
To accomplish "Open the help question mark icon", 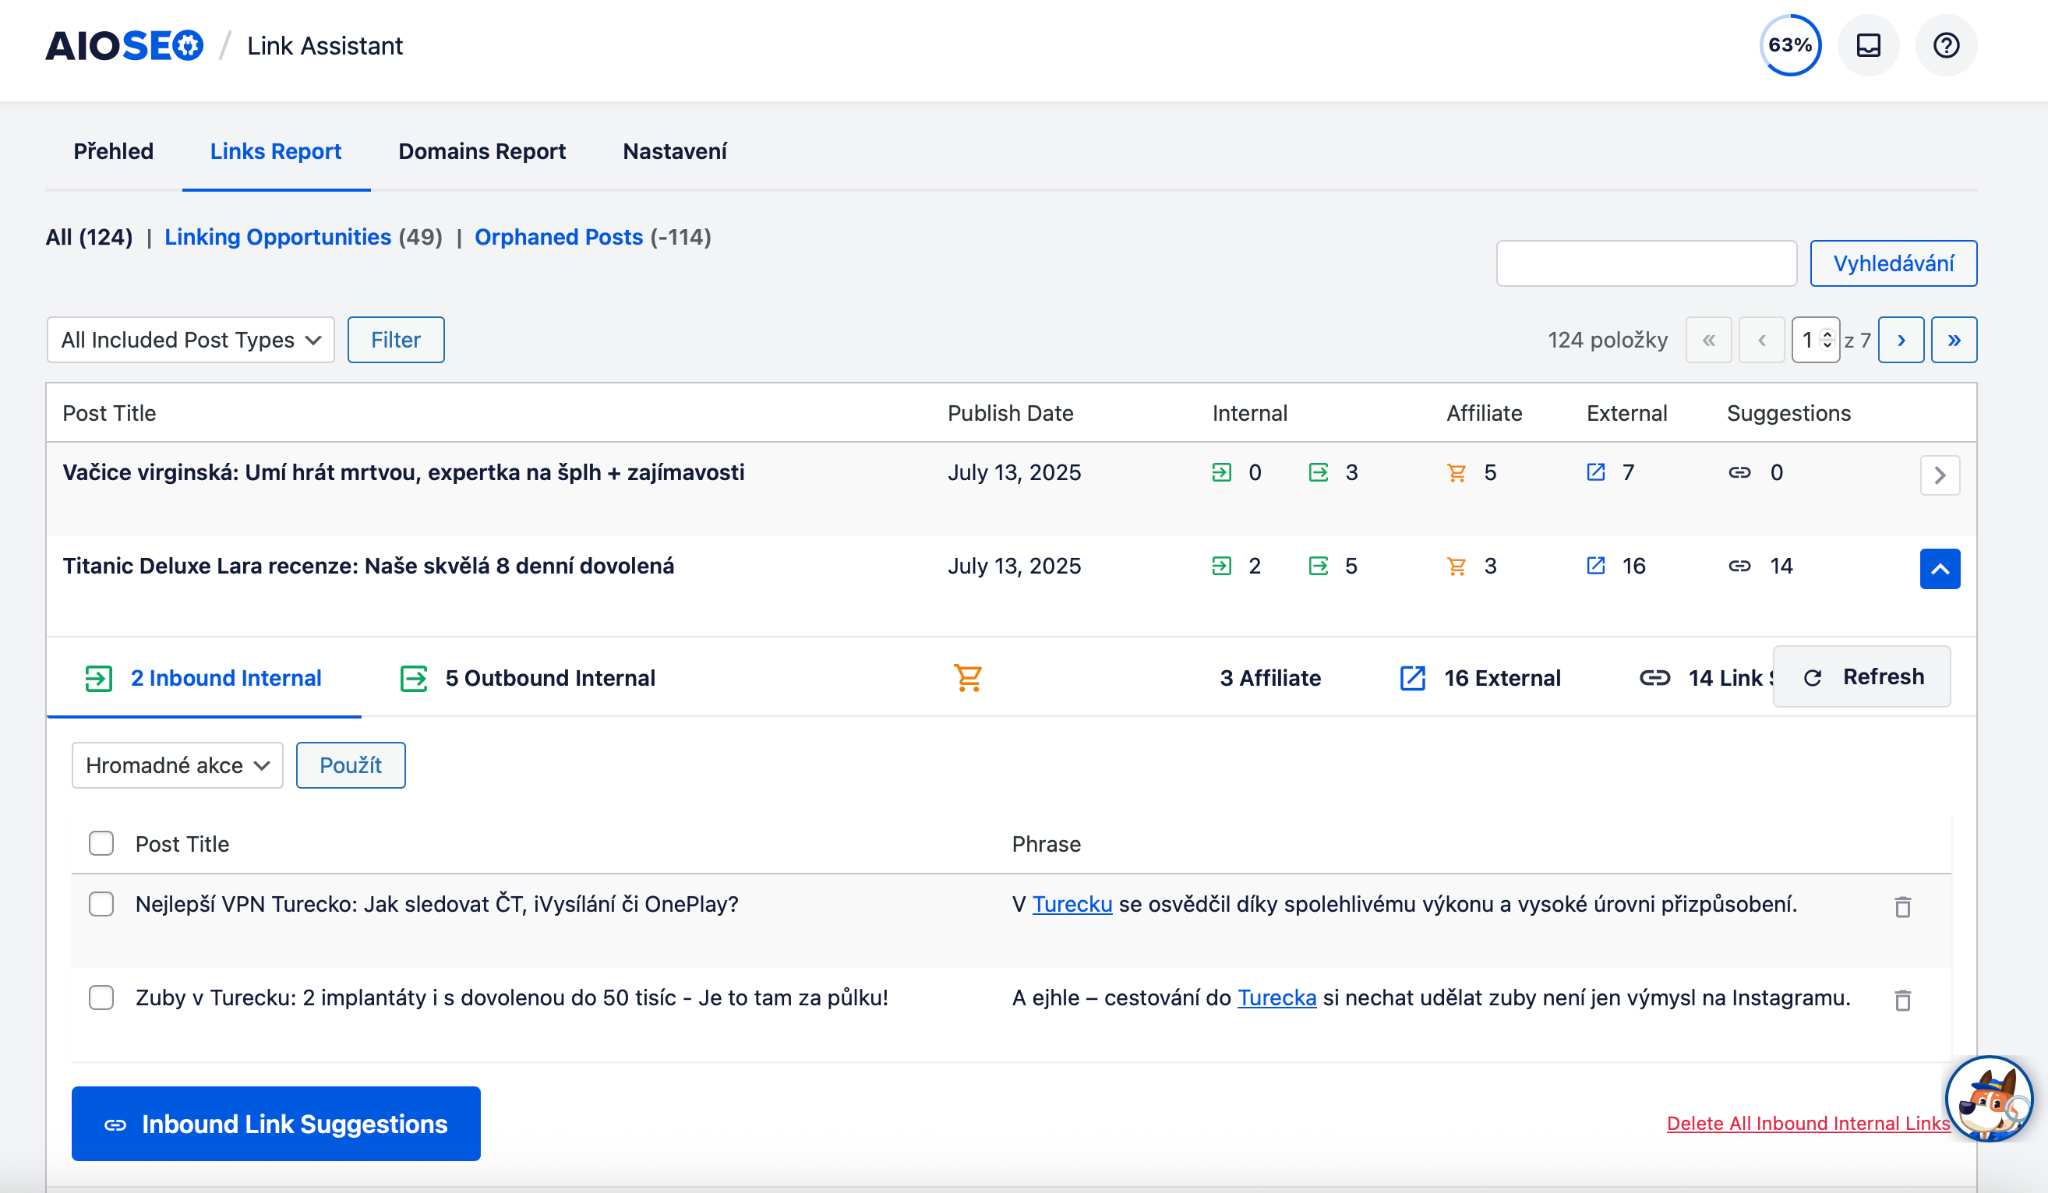I will (x=1945, y=46).
